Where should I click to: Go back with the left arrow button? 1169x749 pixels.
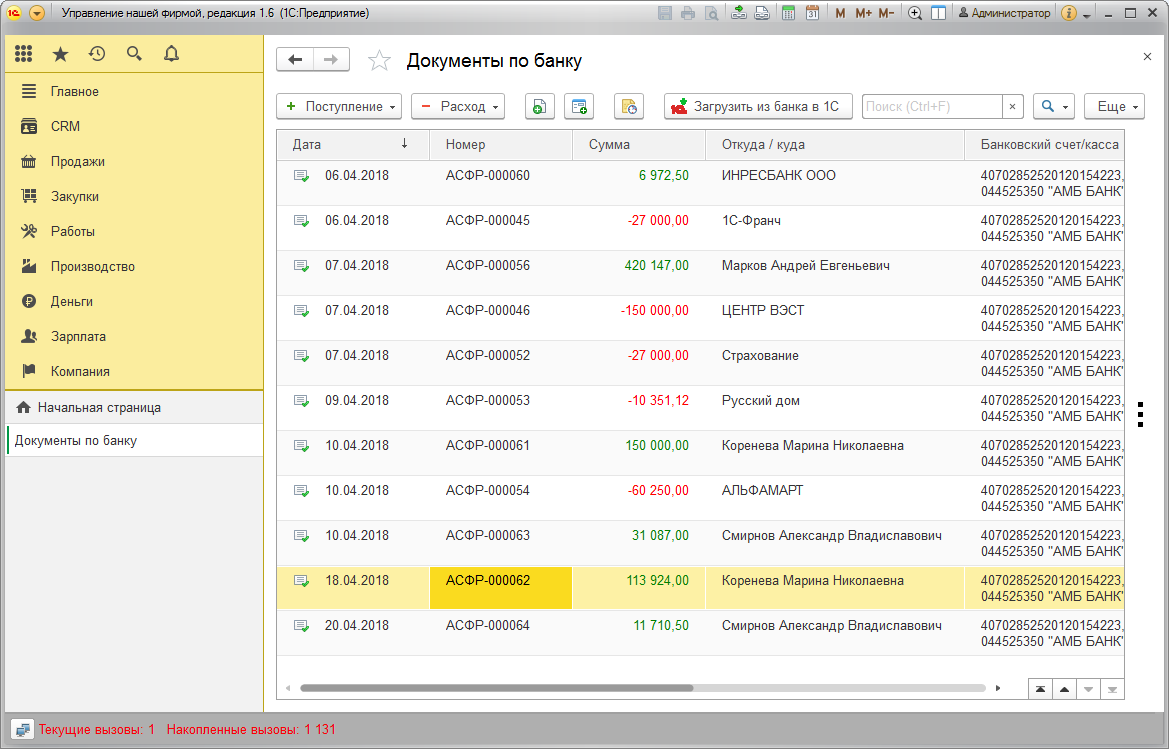(x=295, y=60)
